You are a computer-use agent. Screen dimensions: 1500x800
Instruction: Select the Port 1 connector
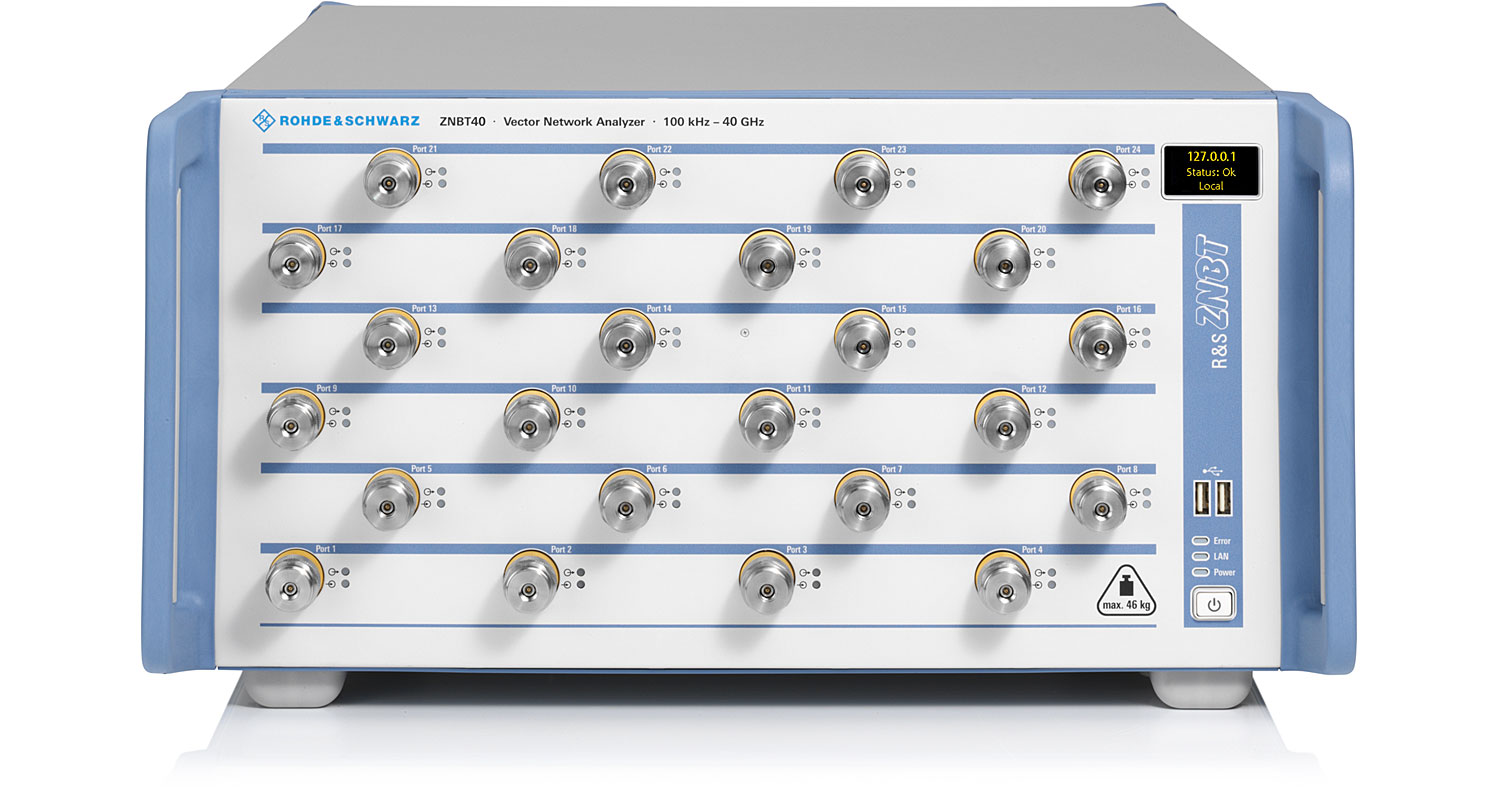pos(293,582)
